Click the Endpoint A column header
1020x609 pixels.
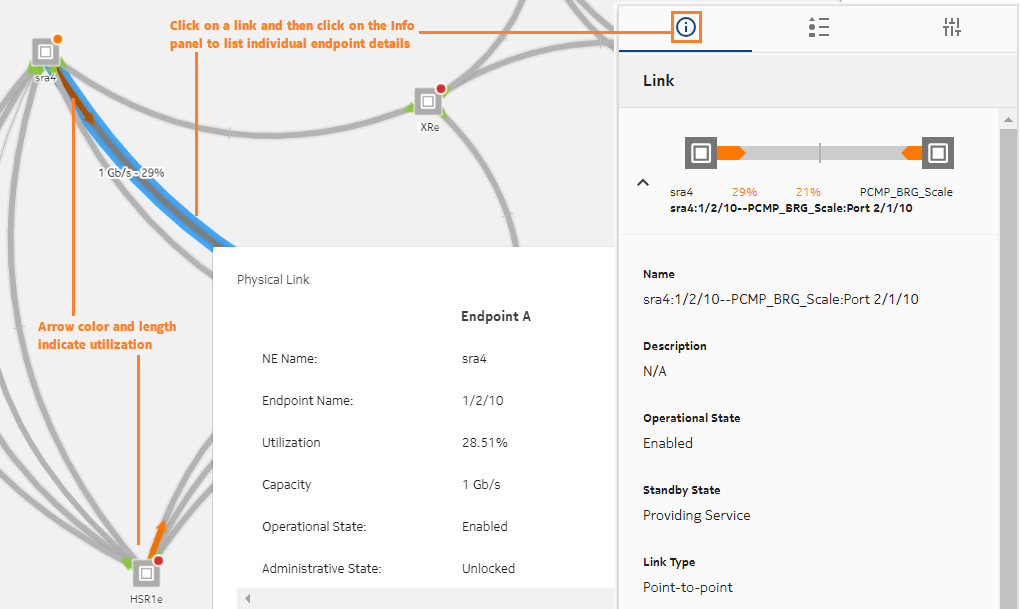click(495, 316)
